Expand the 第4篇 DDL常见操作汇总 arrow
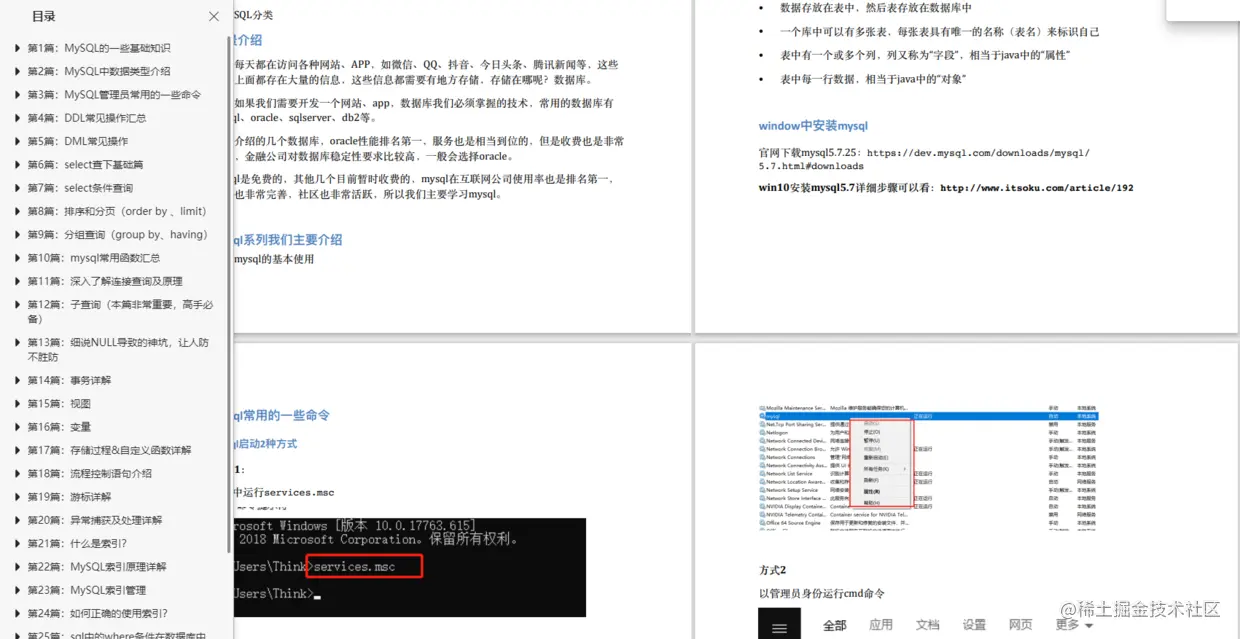This screenshot has width=1240, height=639. (x=17, y=118)
